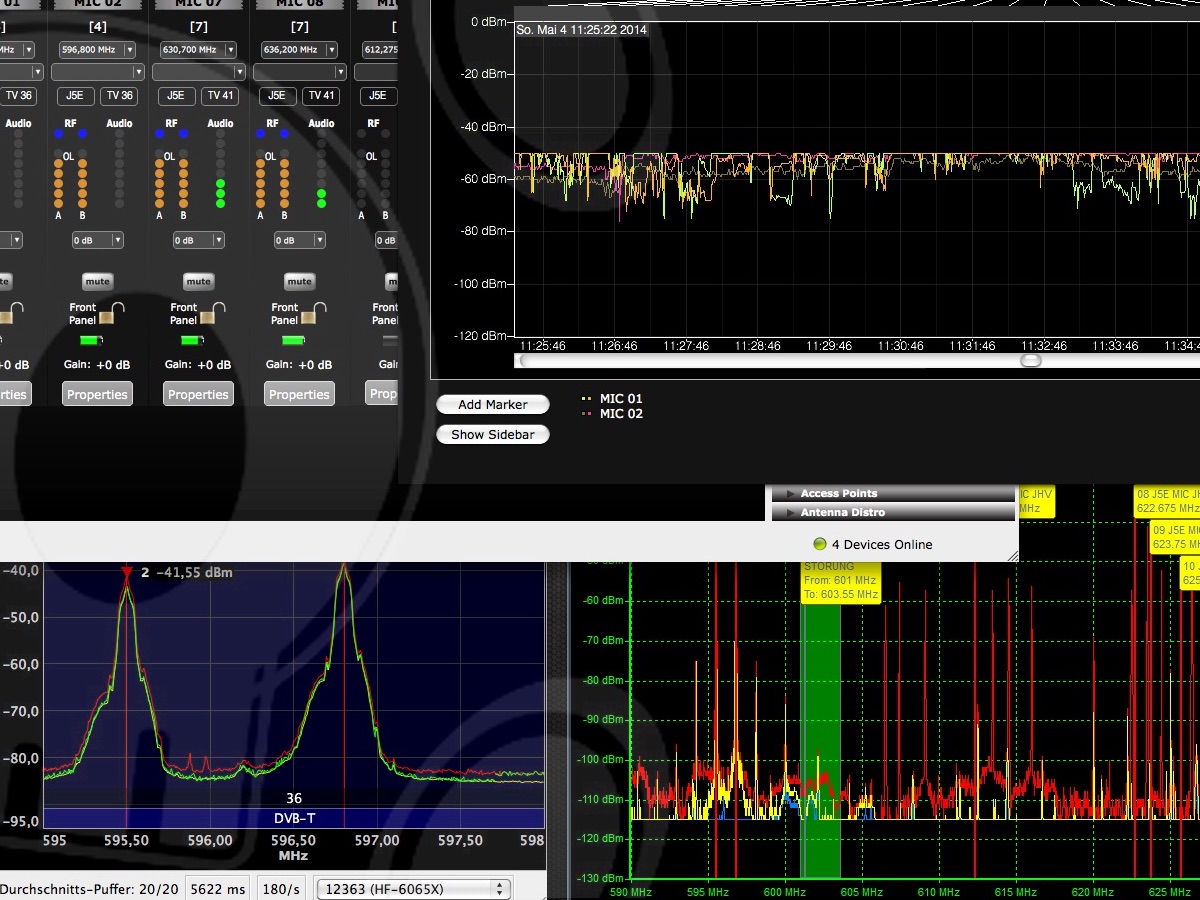Open the blank dropdown under MIC 07 frequency

(199, 72)
